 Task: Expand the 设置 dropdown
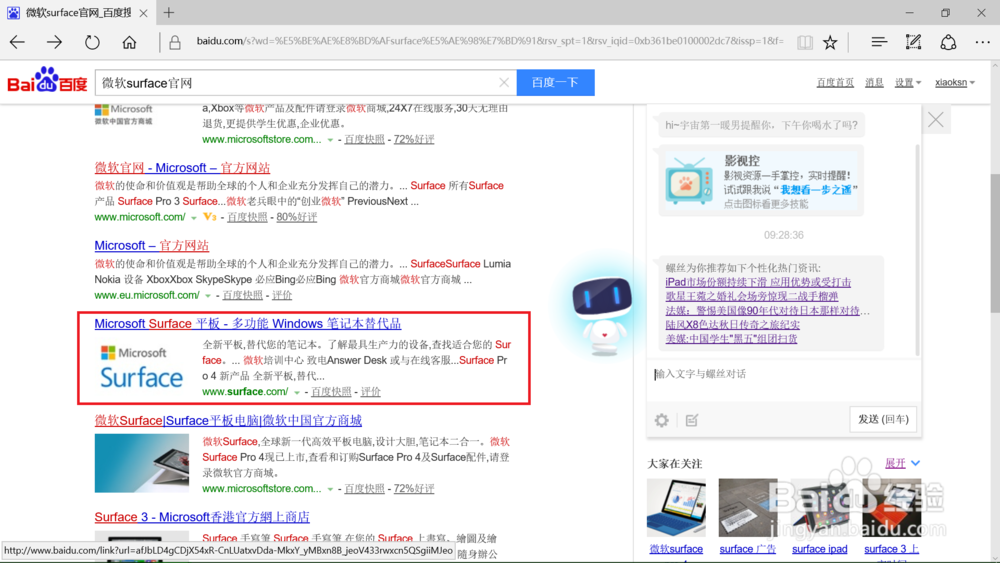[908, 82]
